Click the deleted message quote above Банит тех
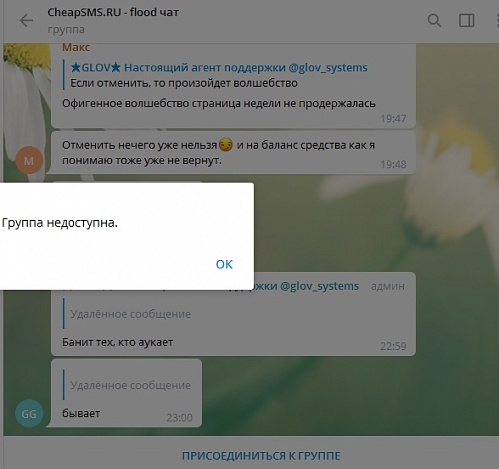The image size is (499, 469). [x=130, y=314]
